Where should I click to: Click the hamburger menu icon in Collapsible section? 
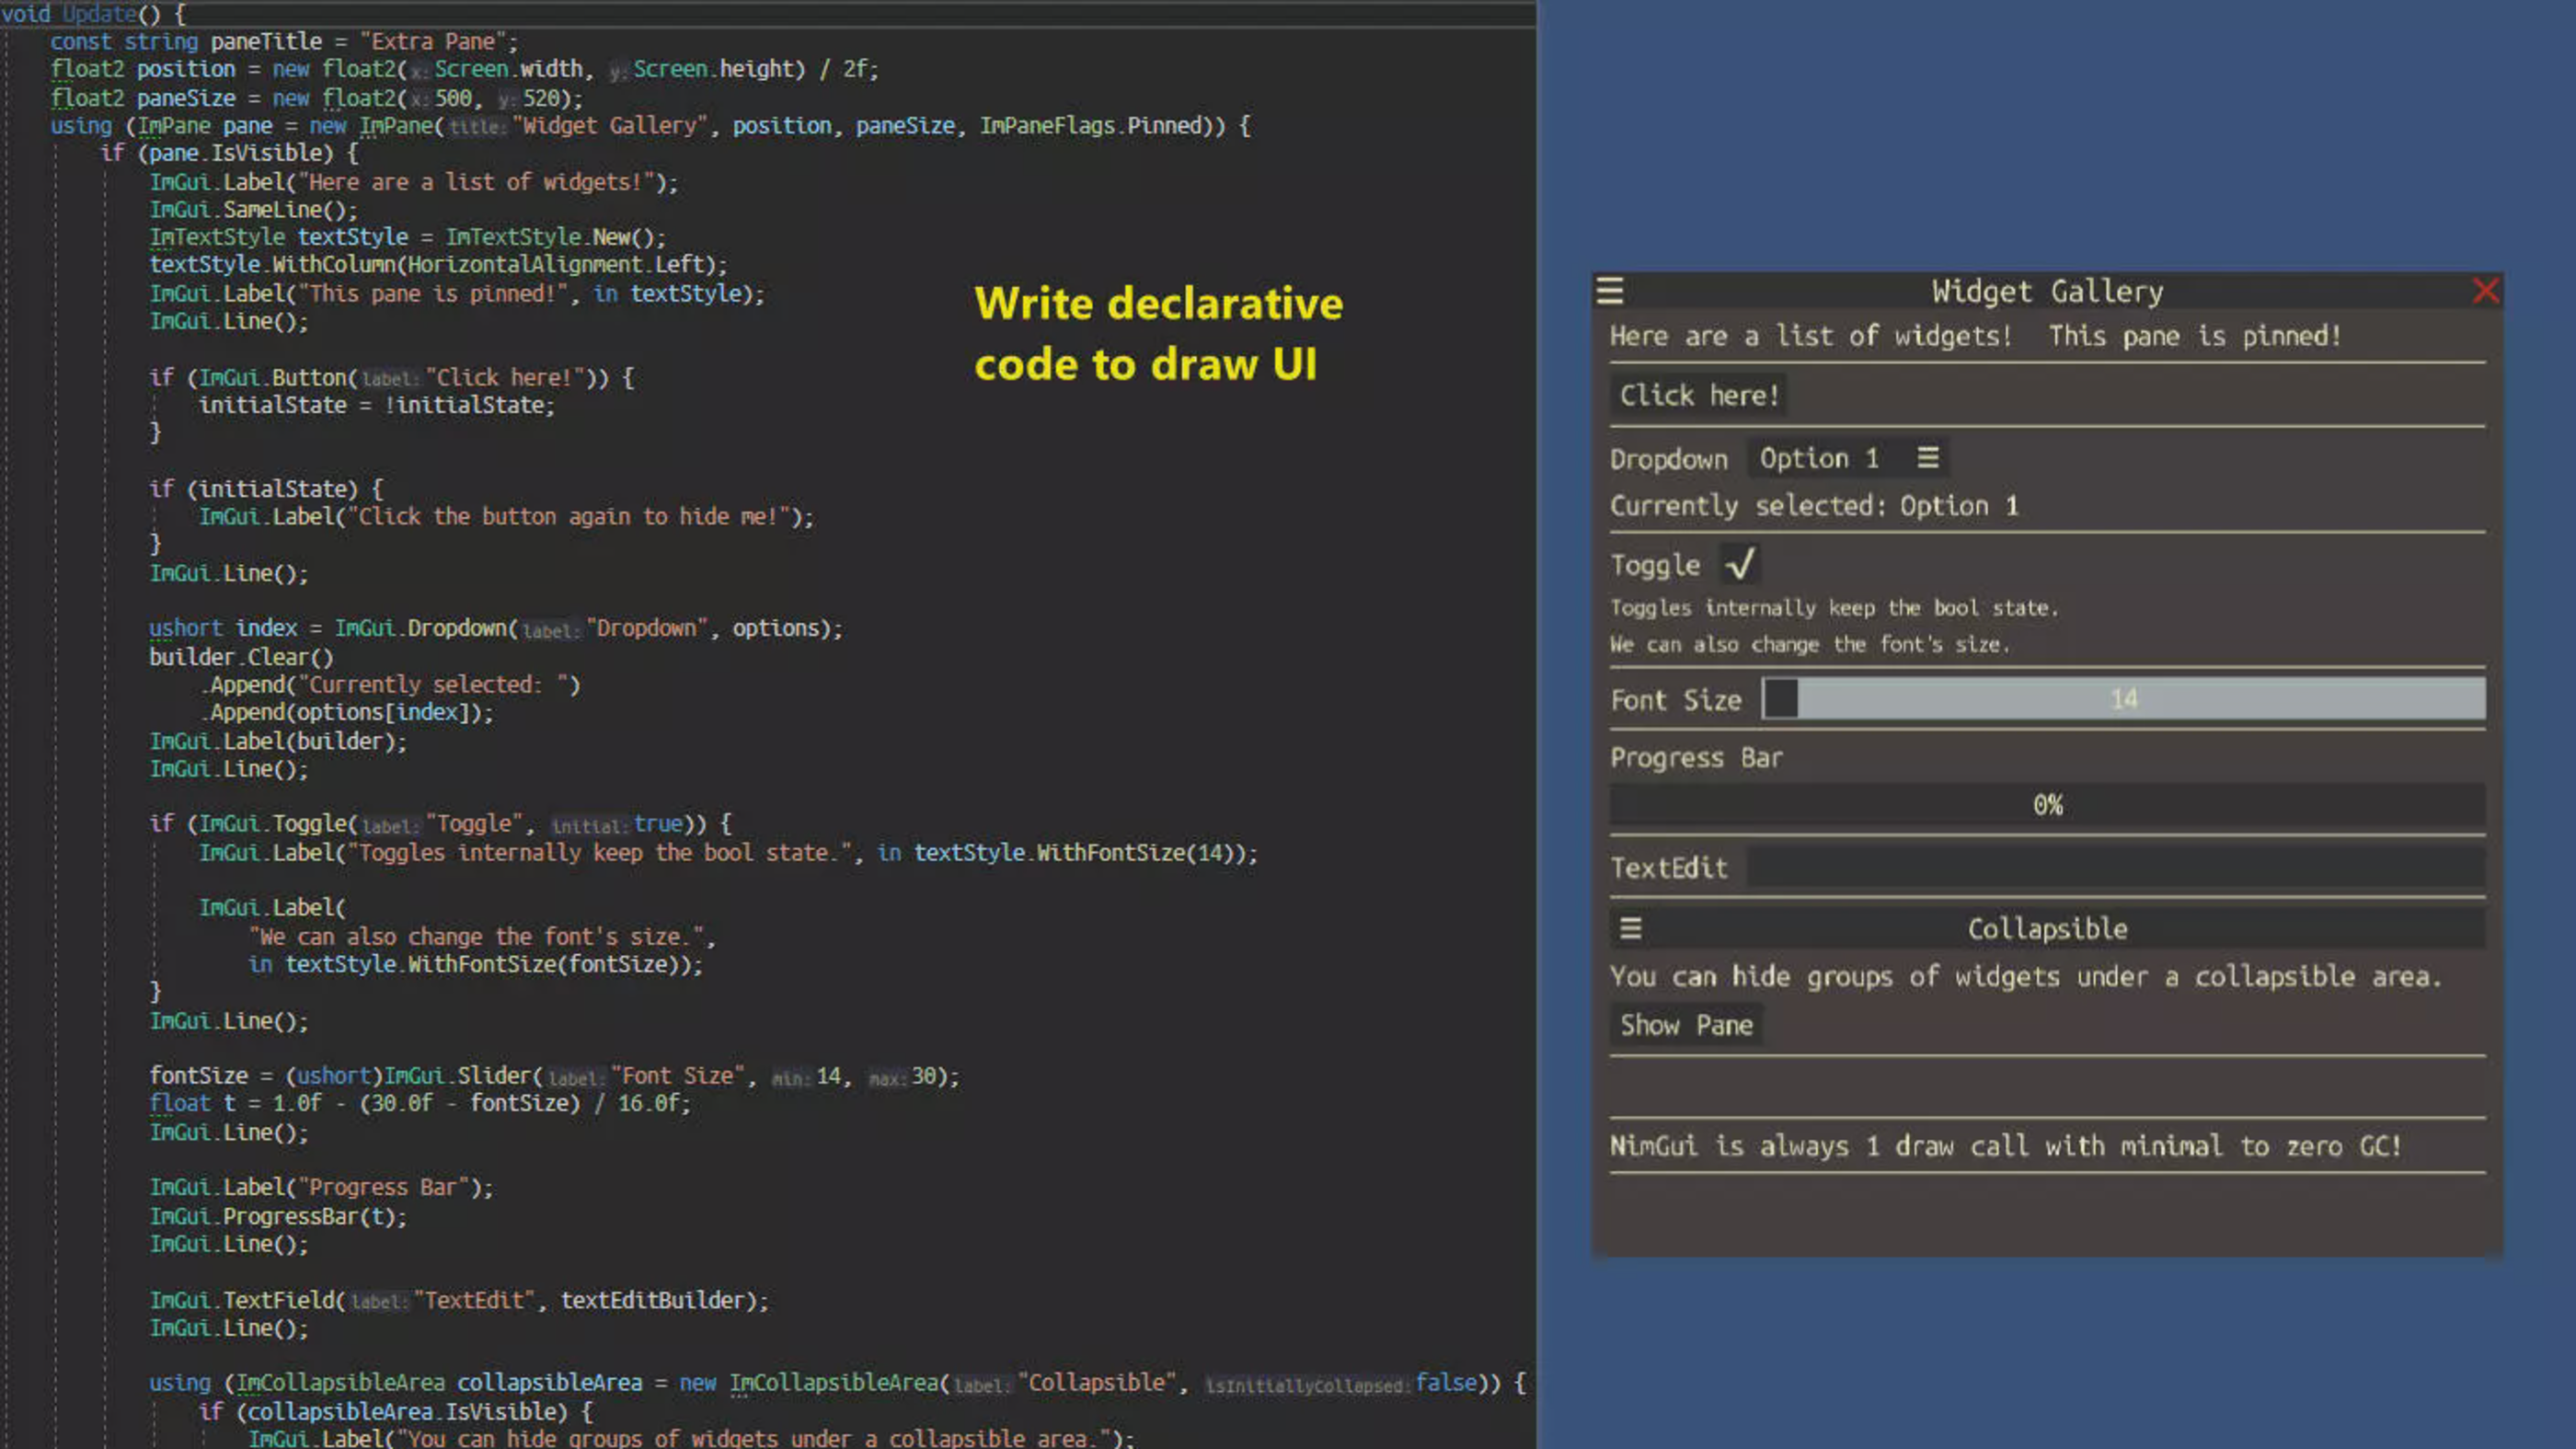coord(1629,927)
